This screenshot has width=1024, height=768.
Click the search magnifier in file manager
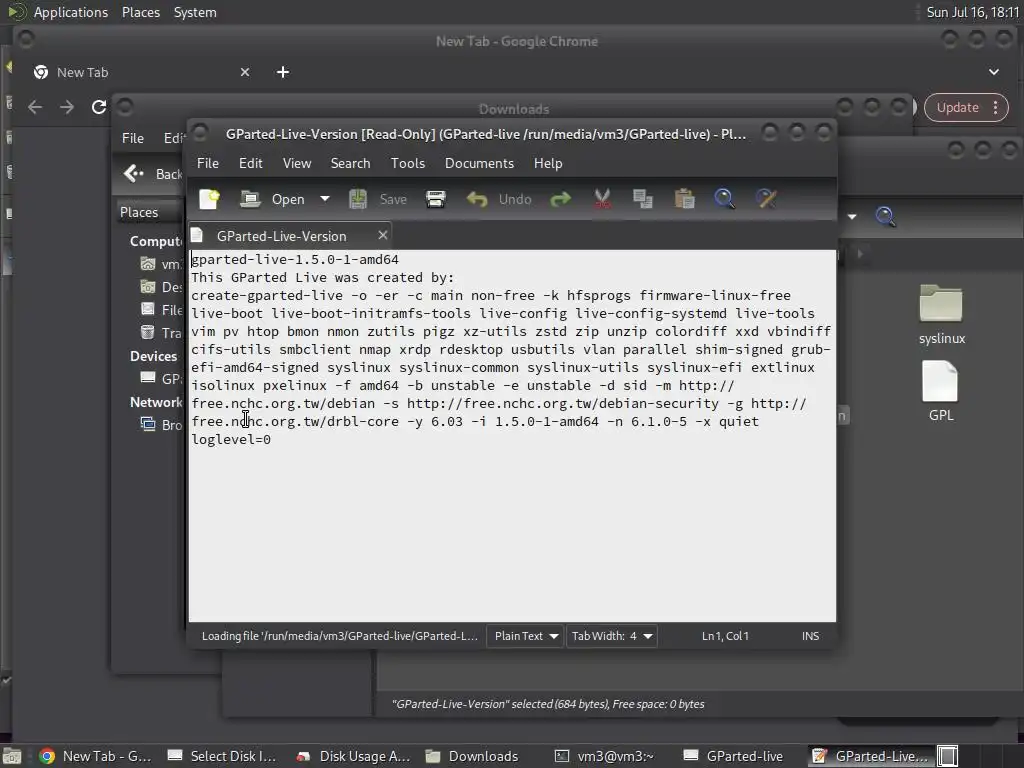(x=885, y=216)
